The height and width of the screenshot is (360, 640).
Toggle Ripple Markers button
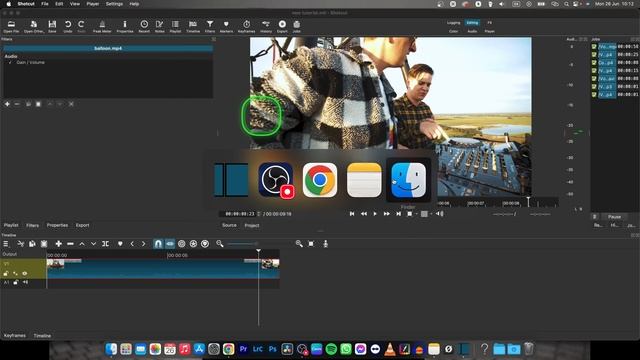(x=205, y=244)
